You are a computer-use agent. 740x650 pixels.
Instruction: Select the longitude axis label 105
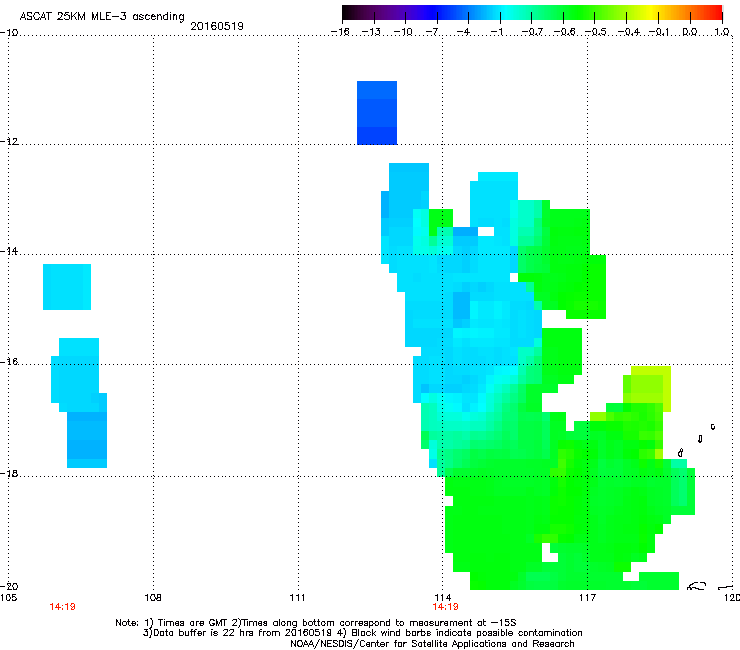[8, 598]
